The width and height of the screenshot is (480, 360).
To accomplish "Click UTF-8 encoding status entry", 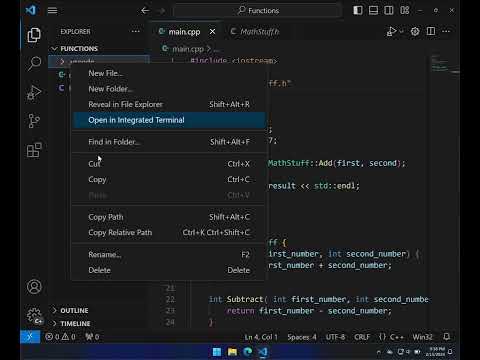I will point(335,337).
